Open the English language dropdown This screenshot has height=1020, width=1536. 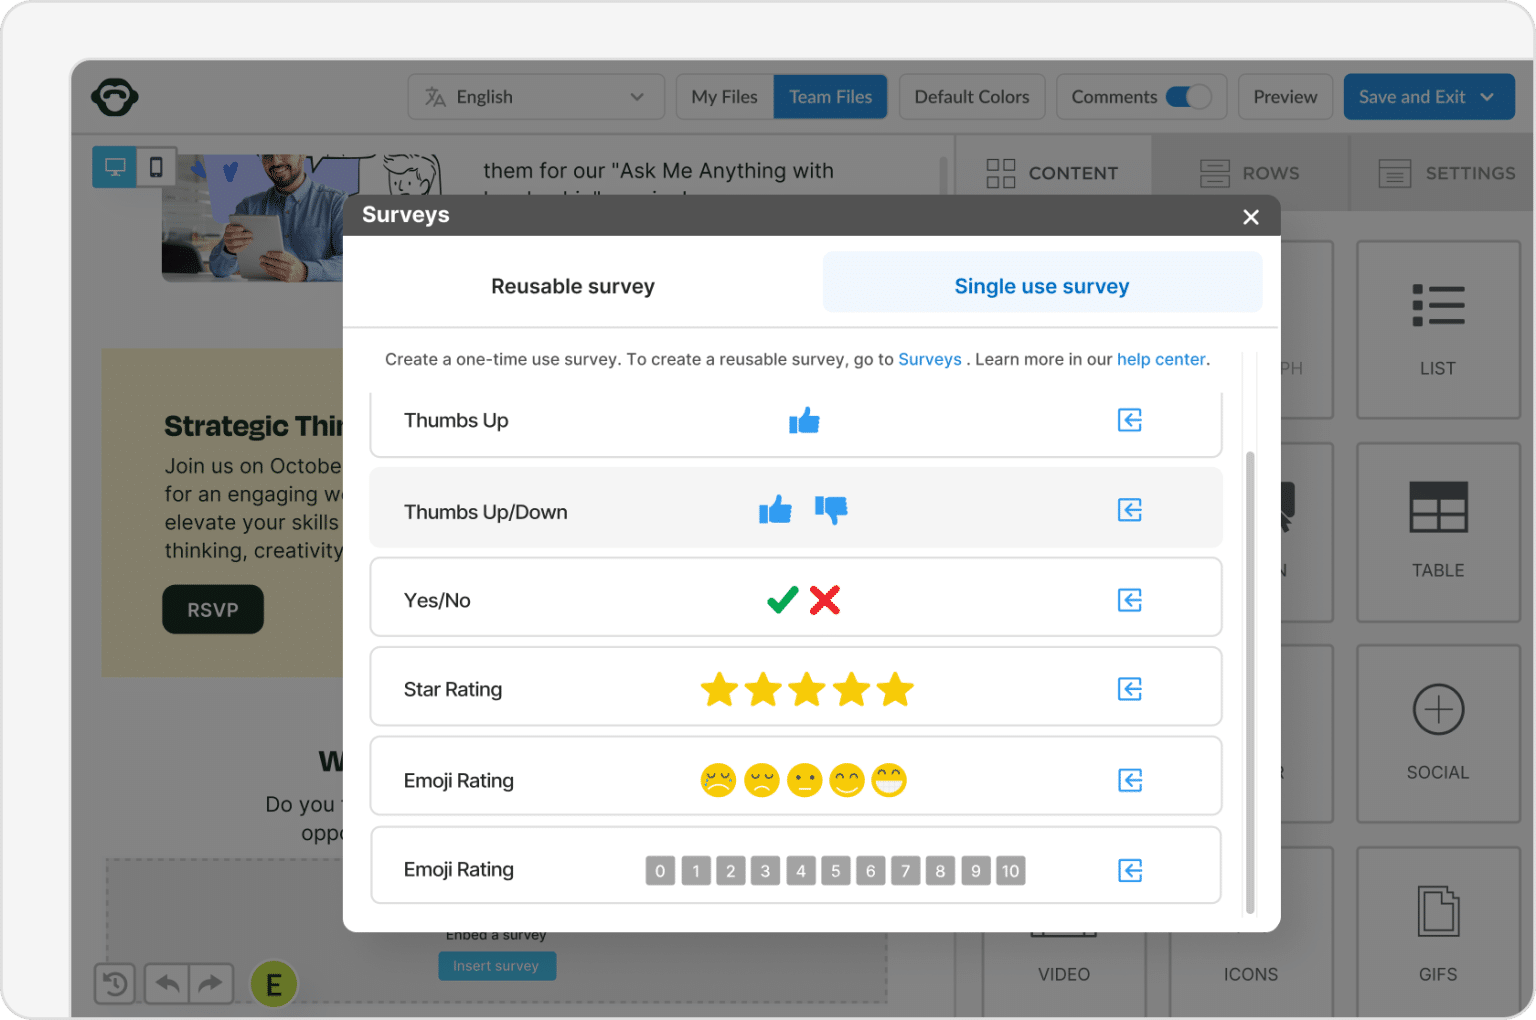tap(536, 96)
